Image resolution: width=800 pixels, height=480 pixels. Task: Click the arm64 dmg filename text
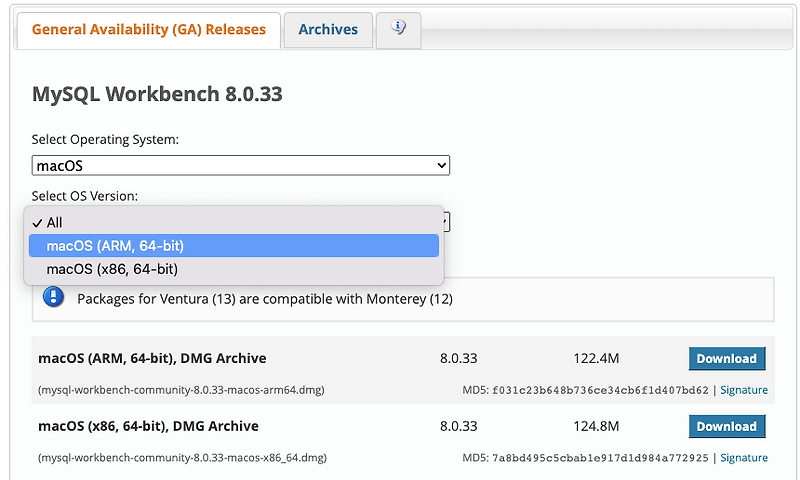181,390
